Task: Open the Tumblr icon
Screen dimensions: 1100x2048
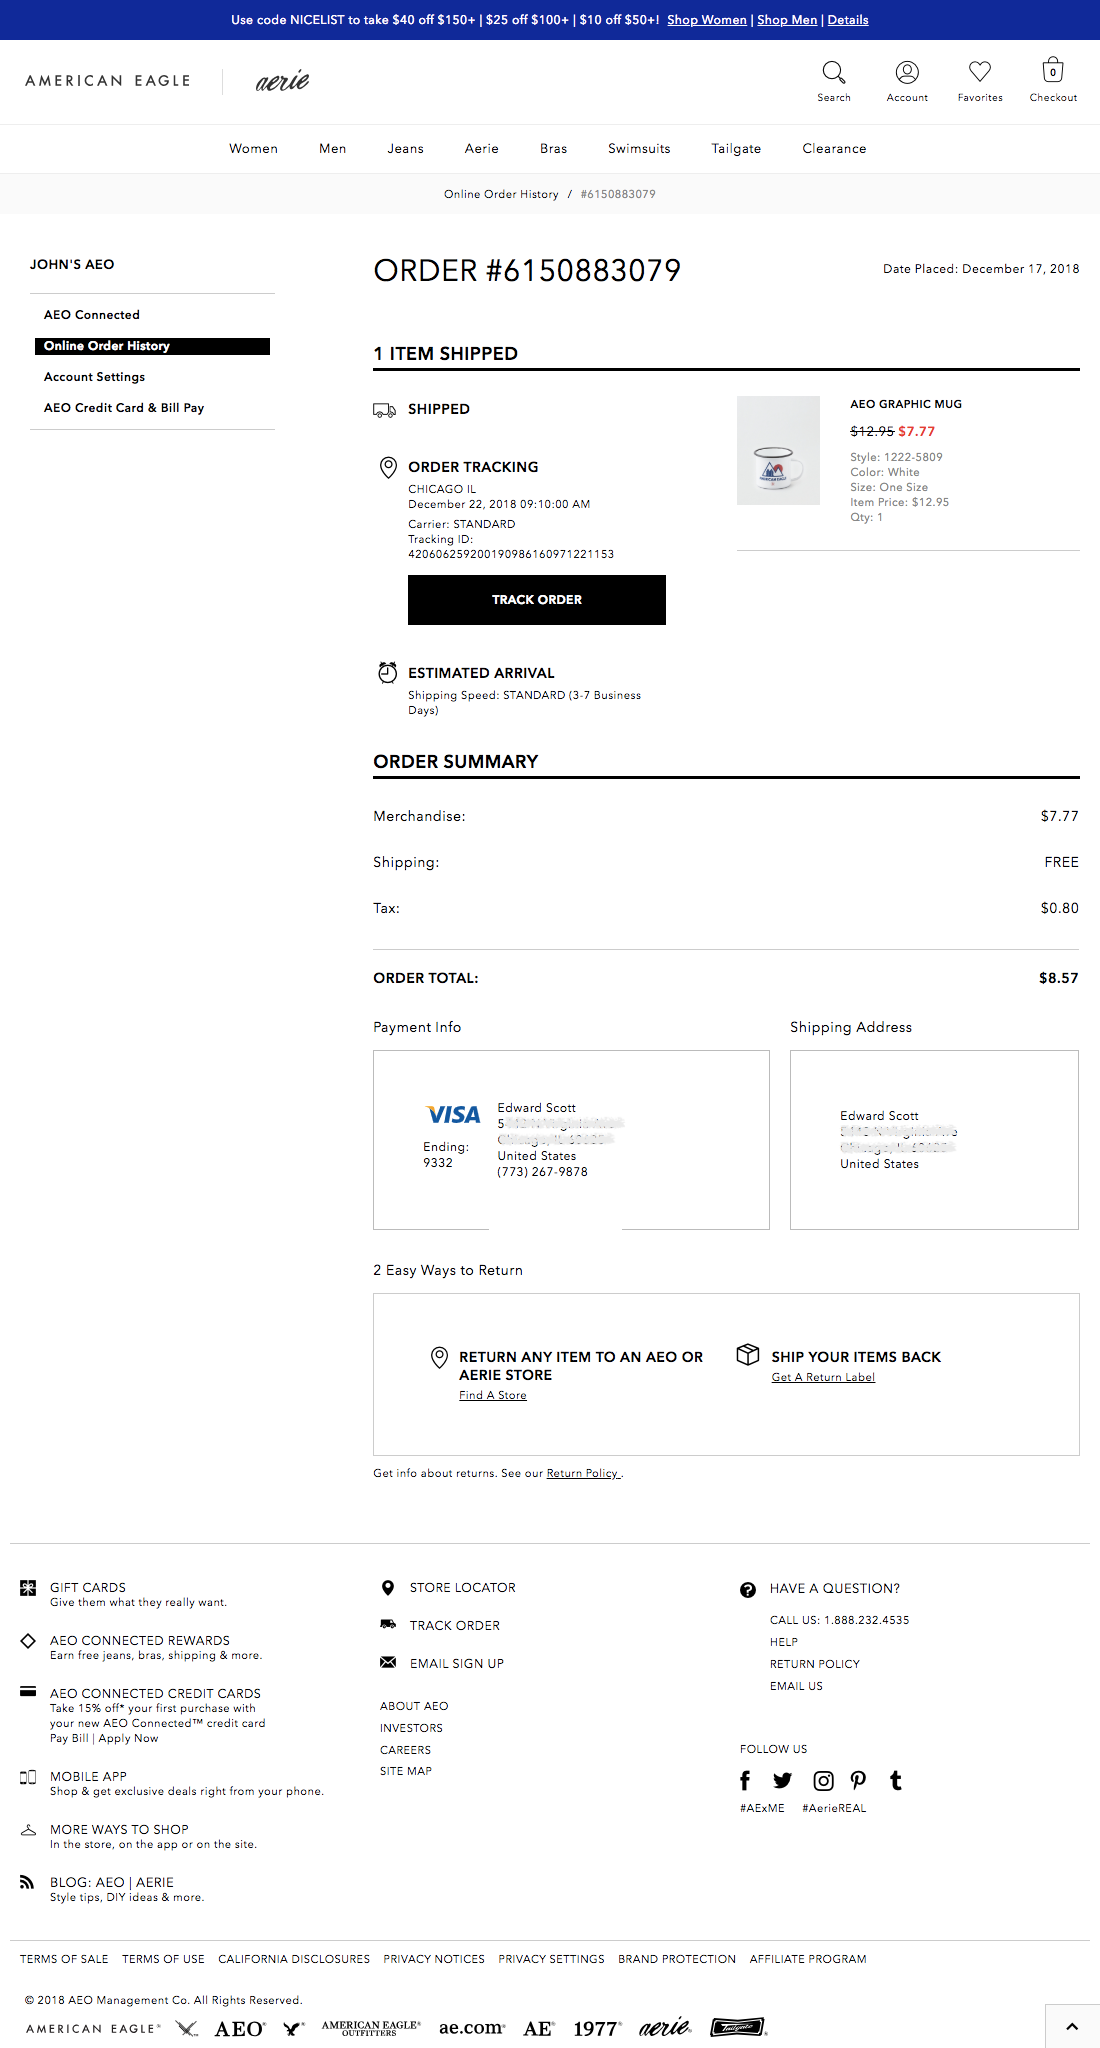Action: [x=896, y=1780]
